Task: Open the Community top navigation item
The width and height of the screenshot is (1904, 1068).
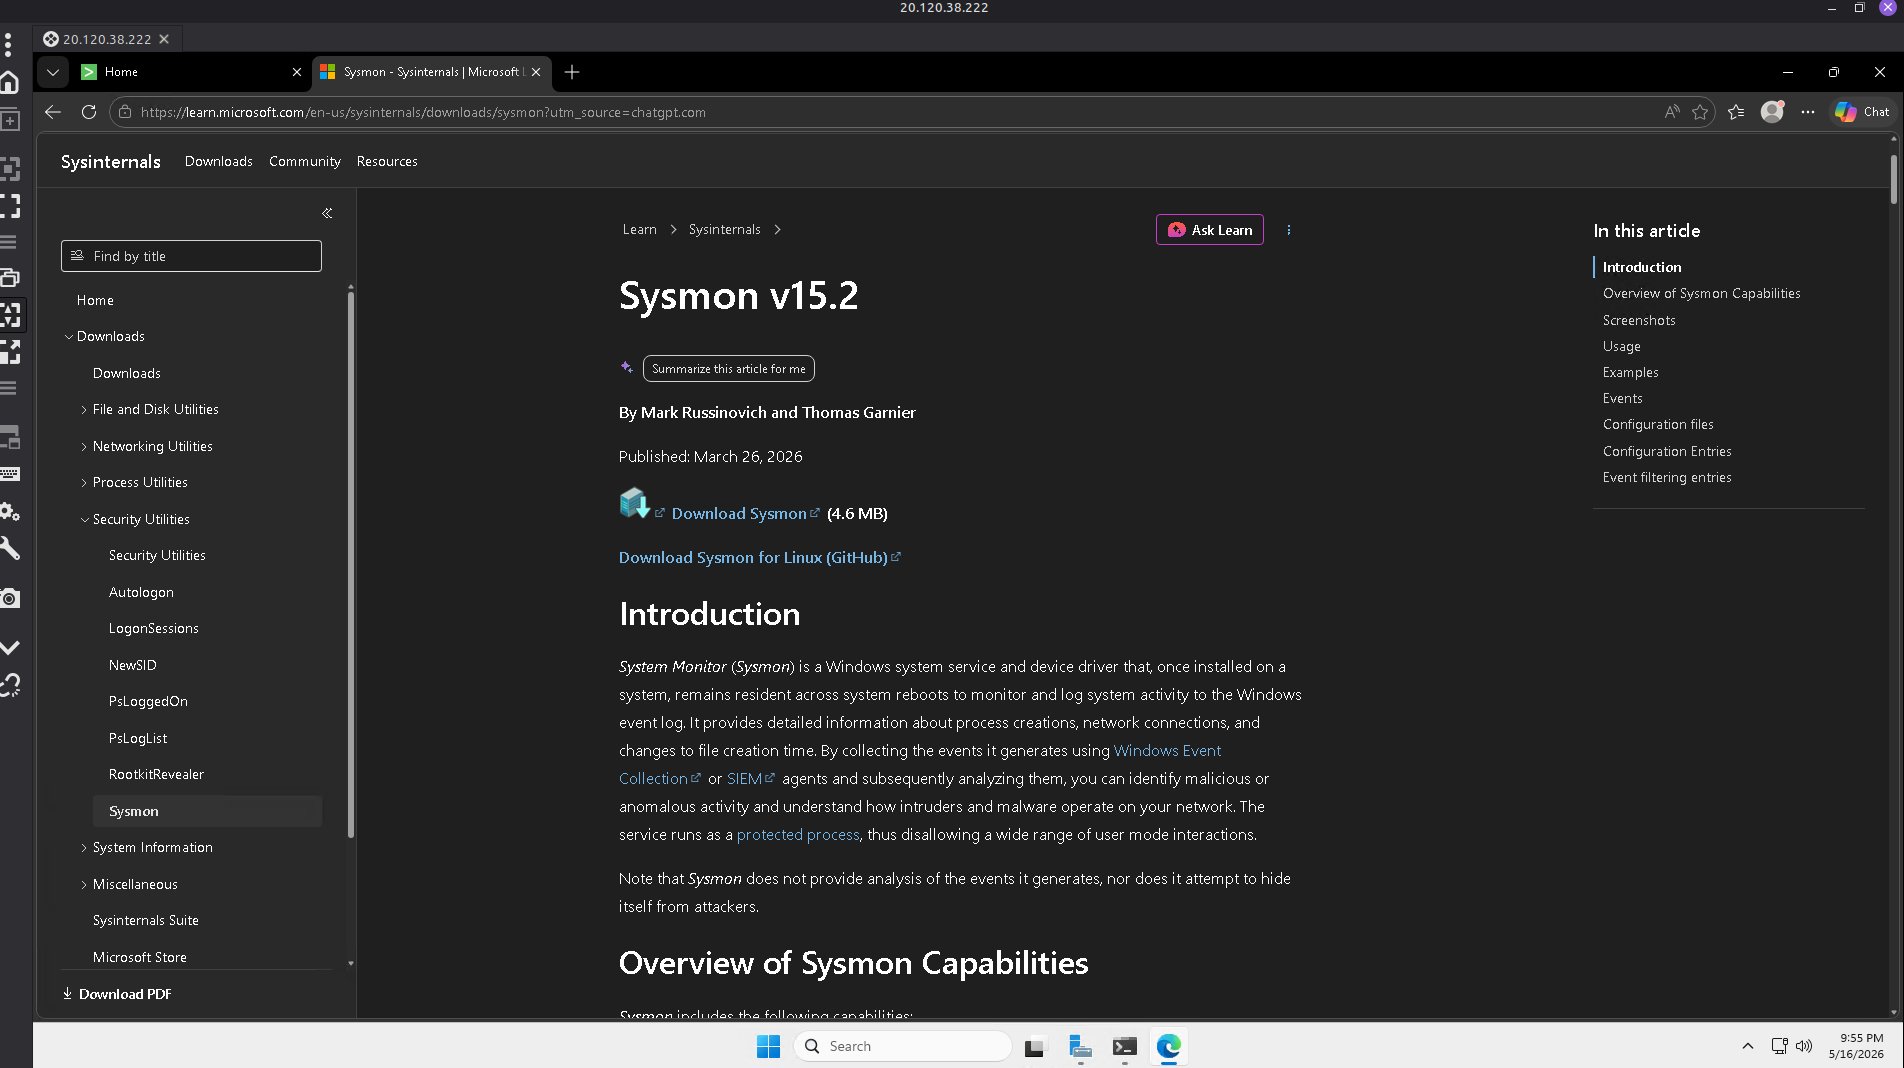Action: (305, 161)
